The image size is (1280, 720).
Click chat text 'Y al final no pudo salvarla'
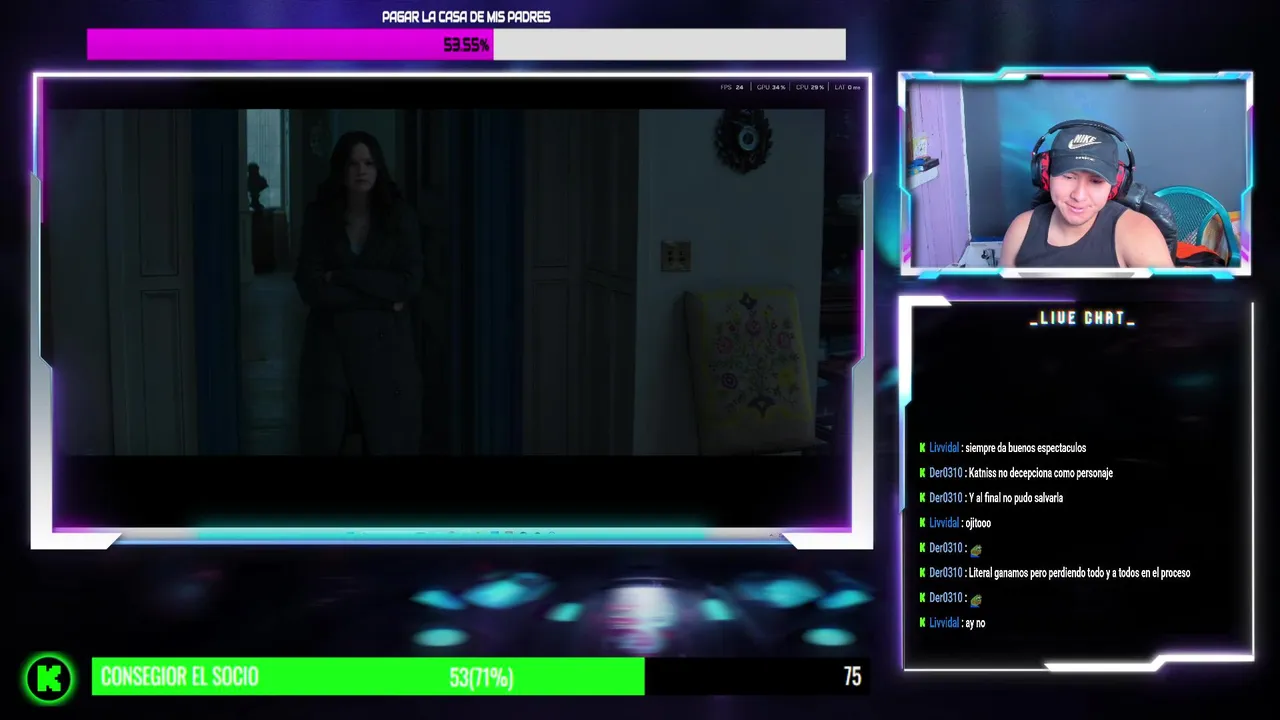(x=1016, y=498)
